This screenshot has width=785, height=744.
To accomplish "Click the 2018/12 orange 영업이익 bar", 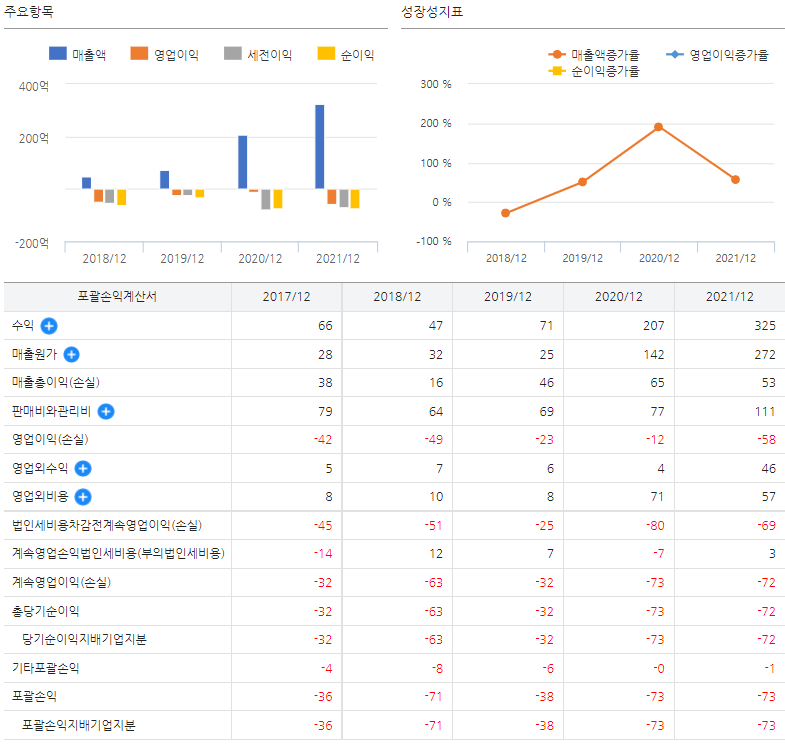I will (98, 195).
